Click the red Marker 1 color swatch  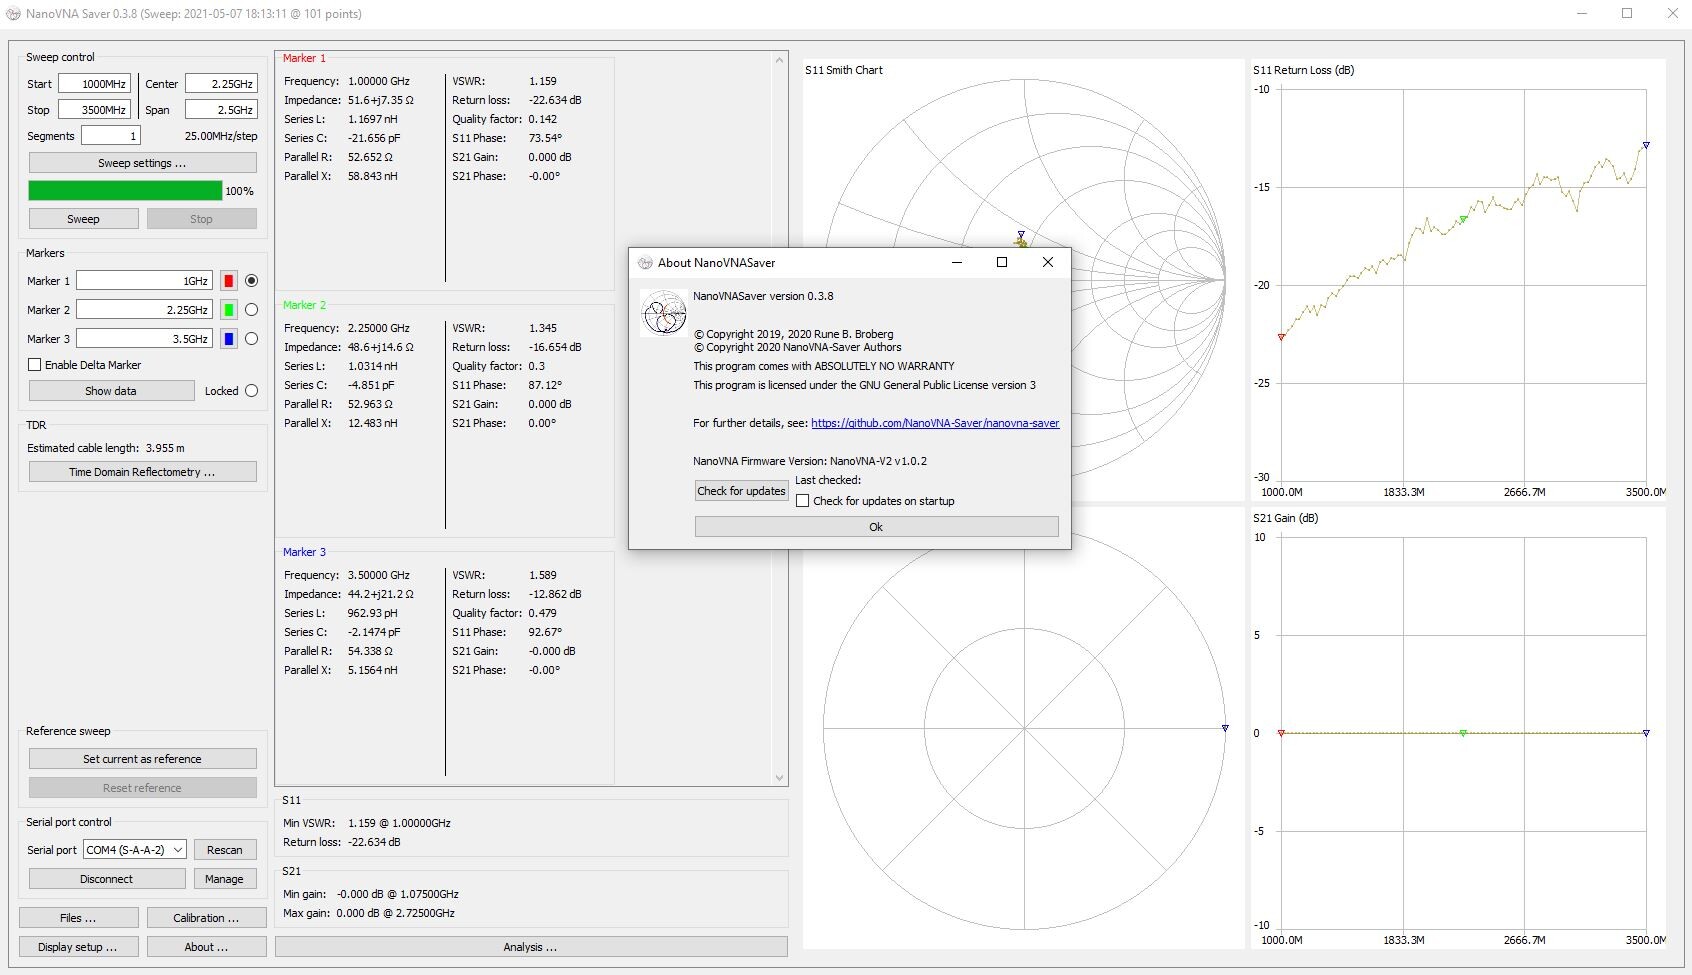229,281
